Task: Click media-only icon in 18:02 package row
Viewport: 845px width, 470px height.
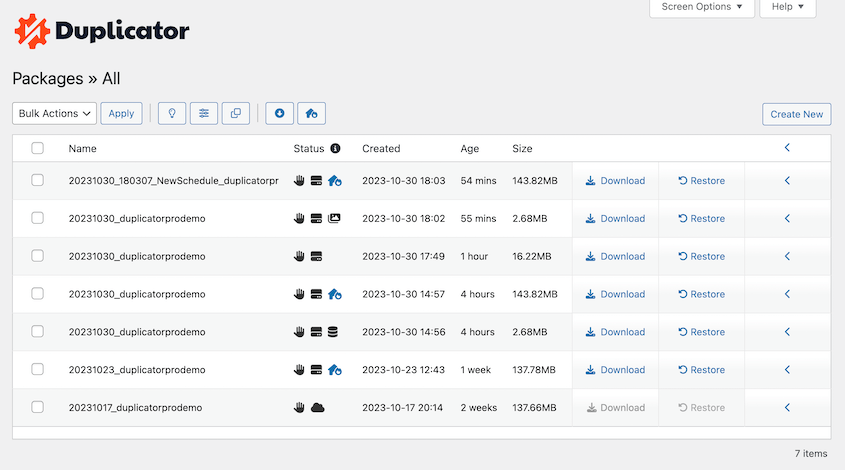Action: [x=334, y=218]
